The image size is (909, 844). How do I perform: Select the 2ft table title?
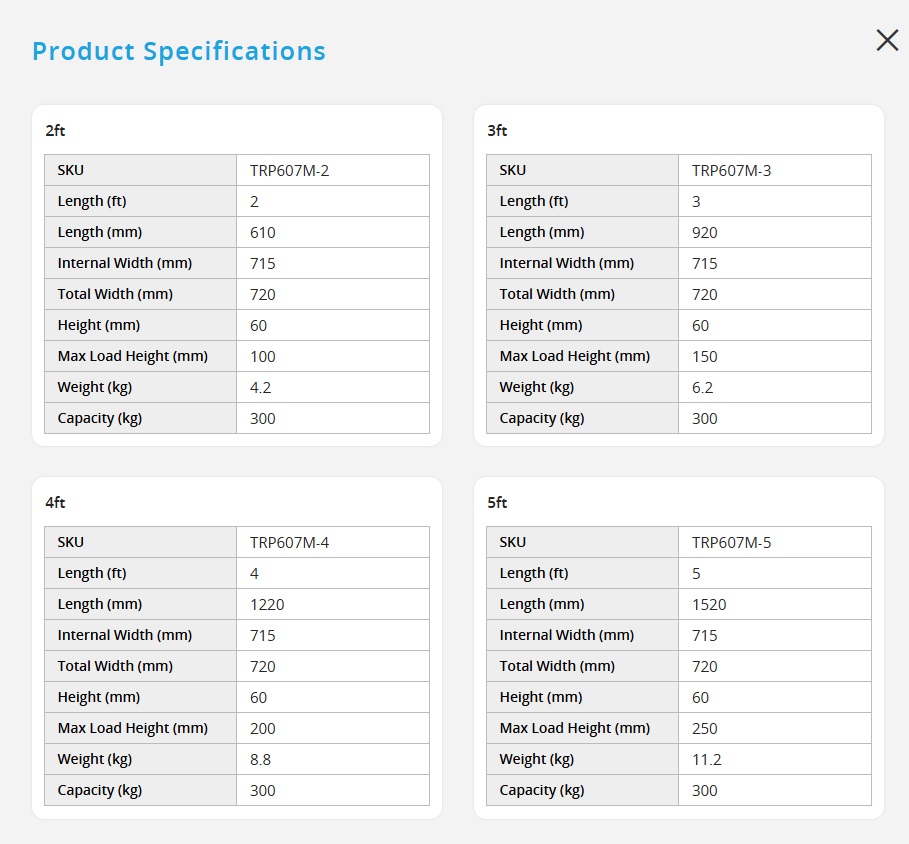pos(55,130)
